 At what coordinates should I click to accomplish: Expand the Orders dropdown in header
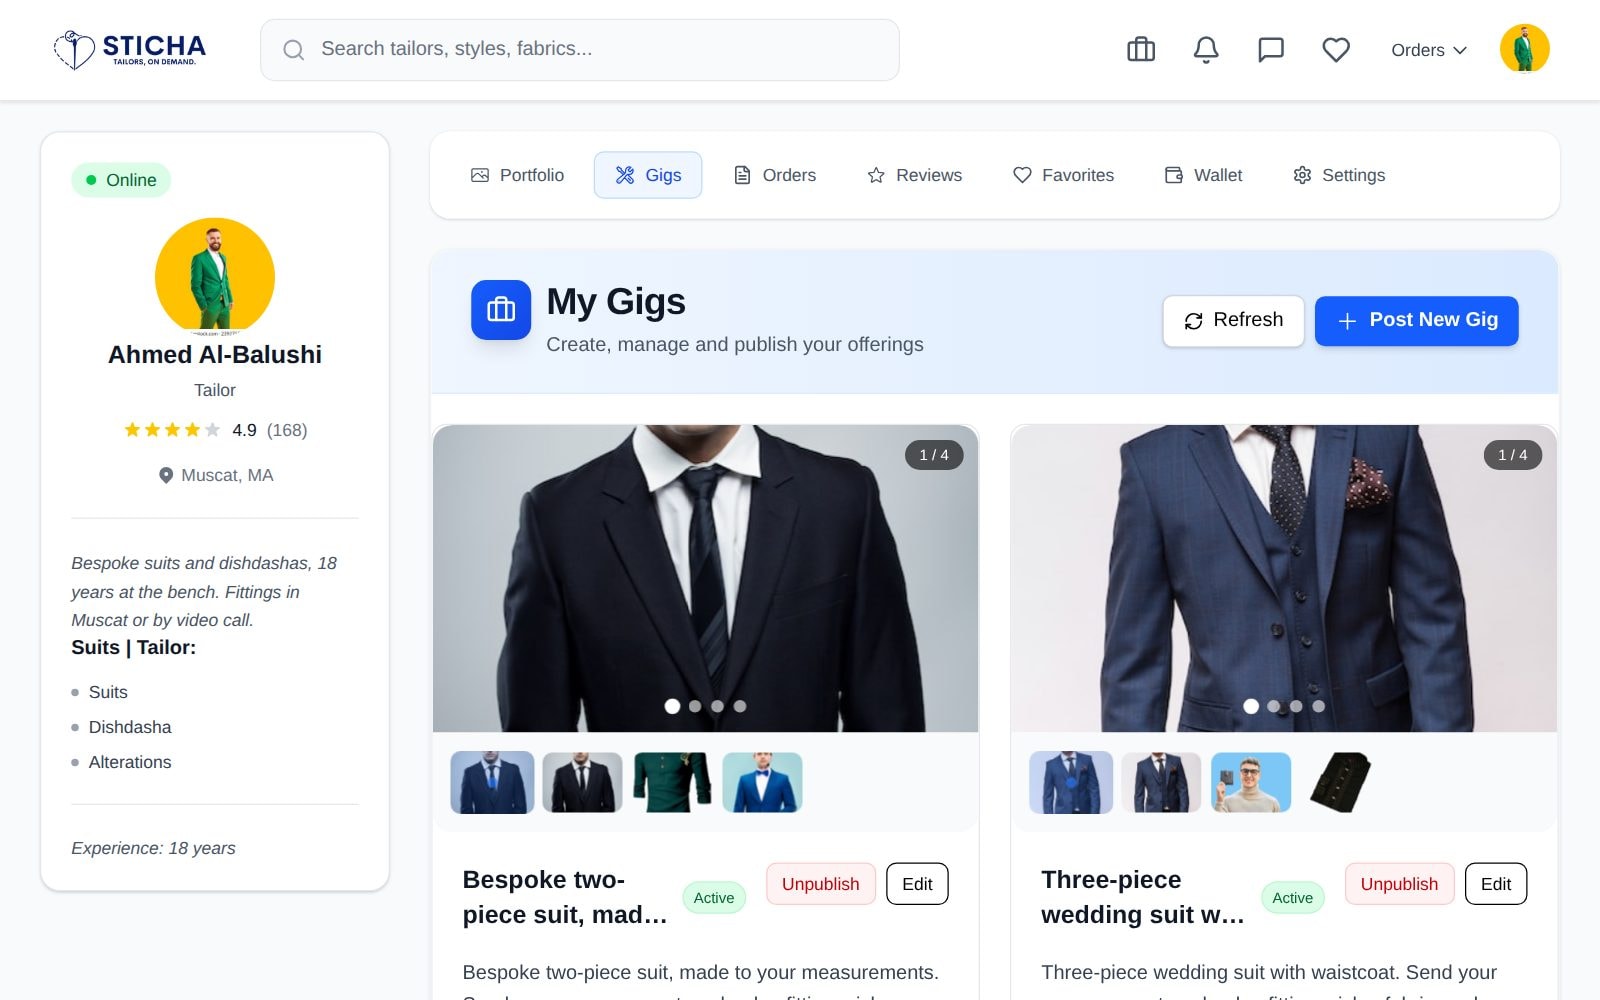pos(1429,50)
